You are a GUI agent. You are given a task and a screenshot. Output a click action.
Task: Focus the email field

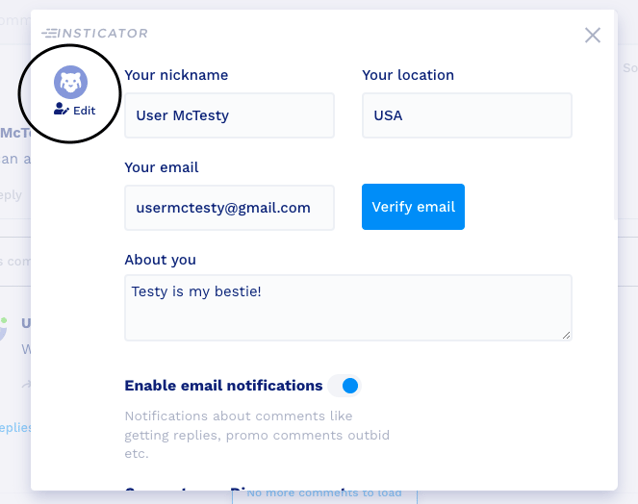(x=229, y=208)
